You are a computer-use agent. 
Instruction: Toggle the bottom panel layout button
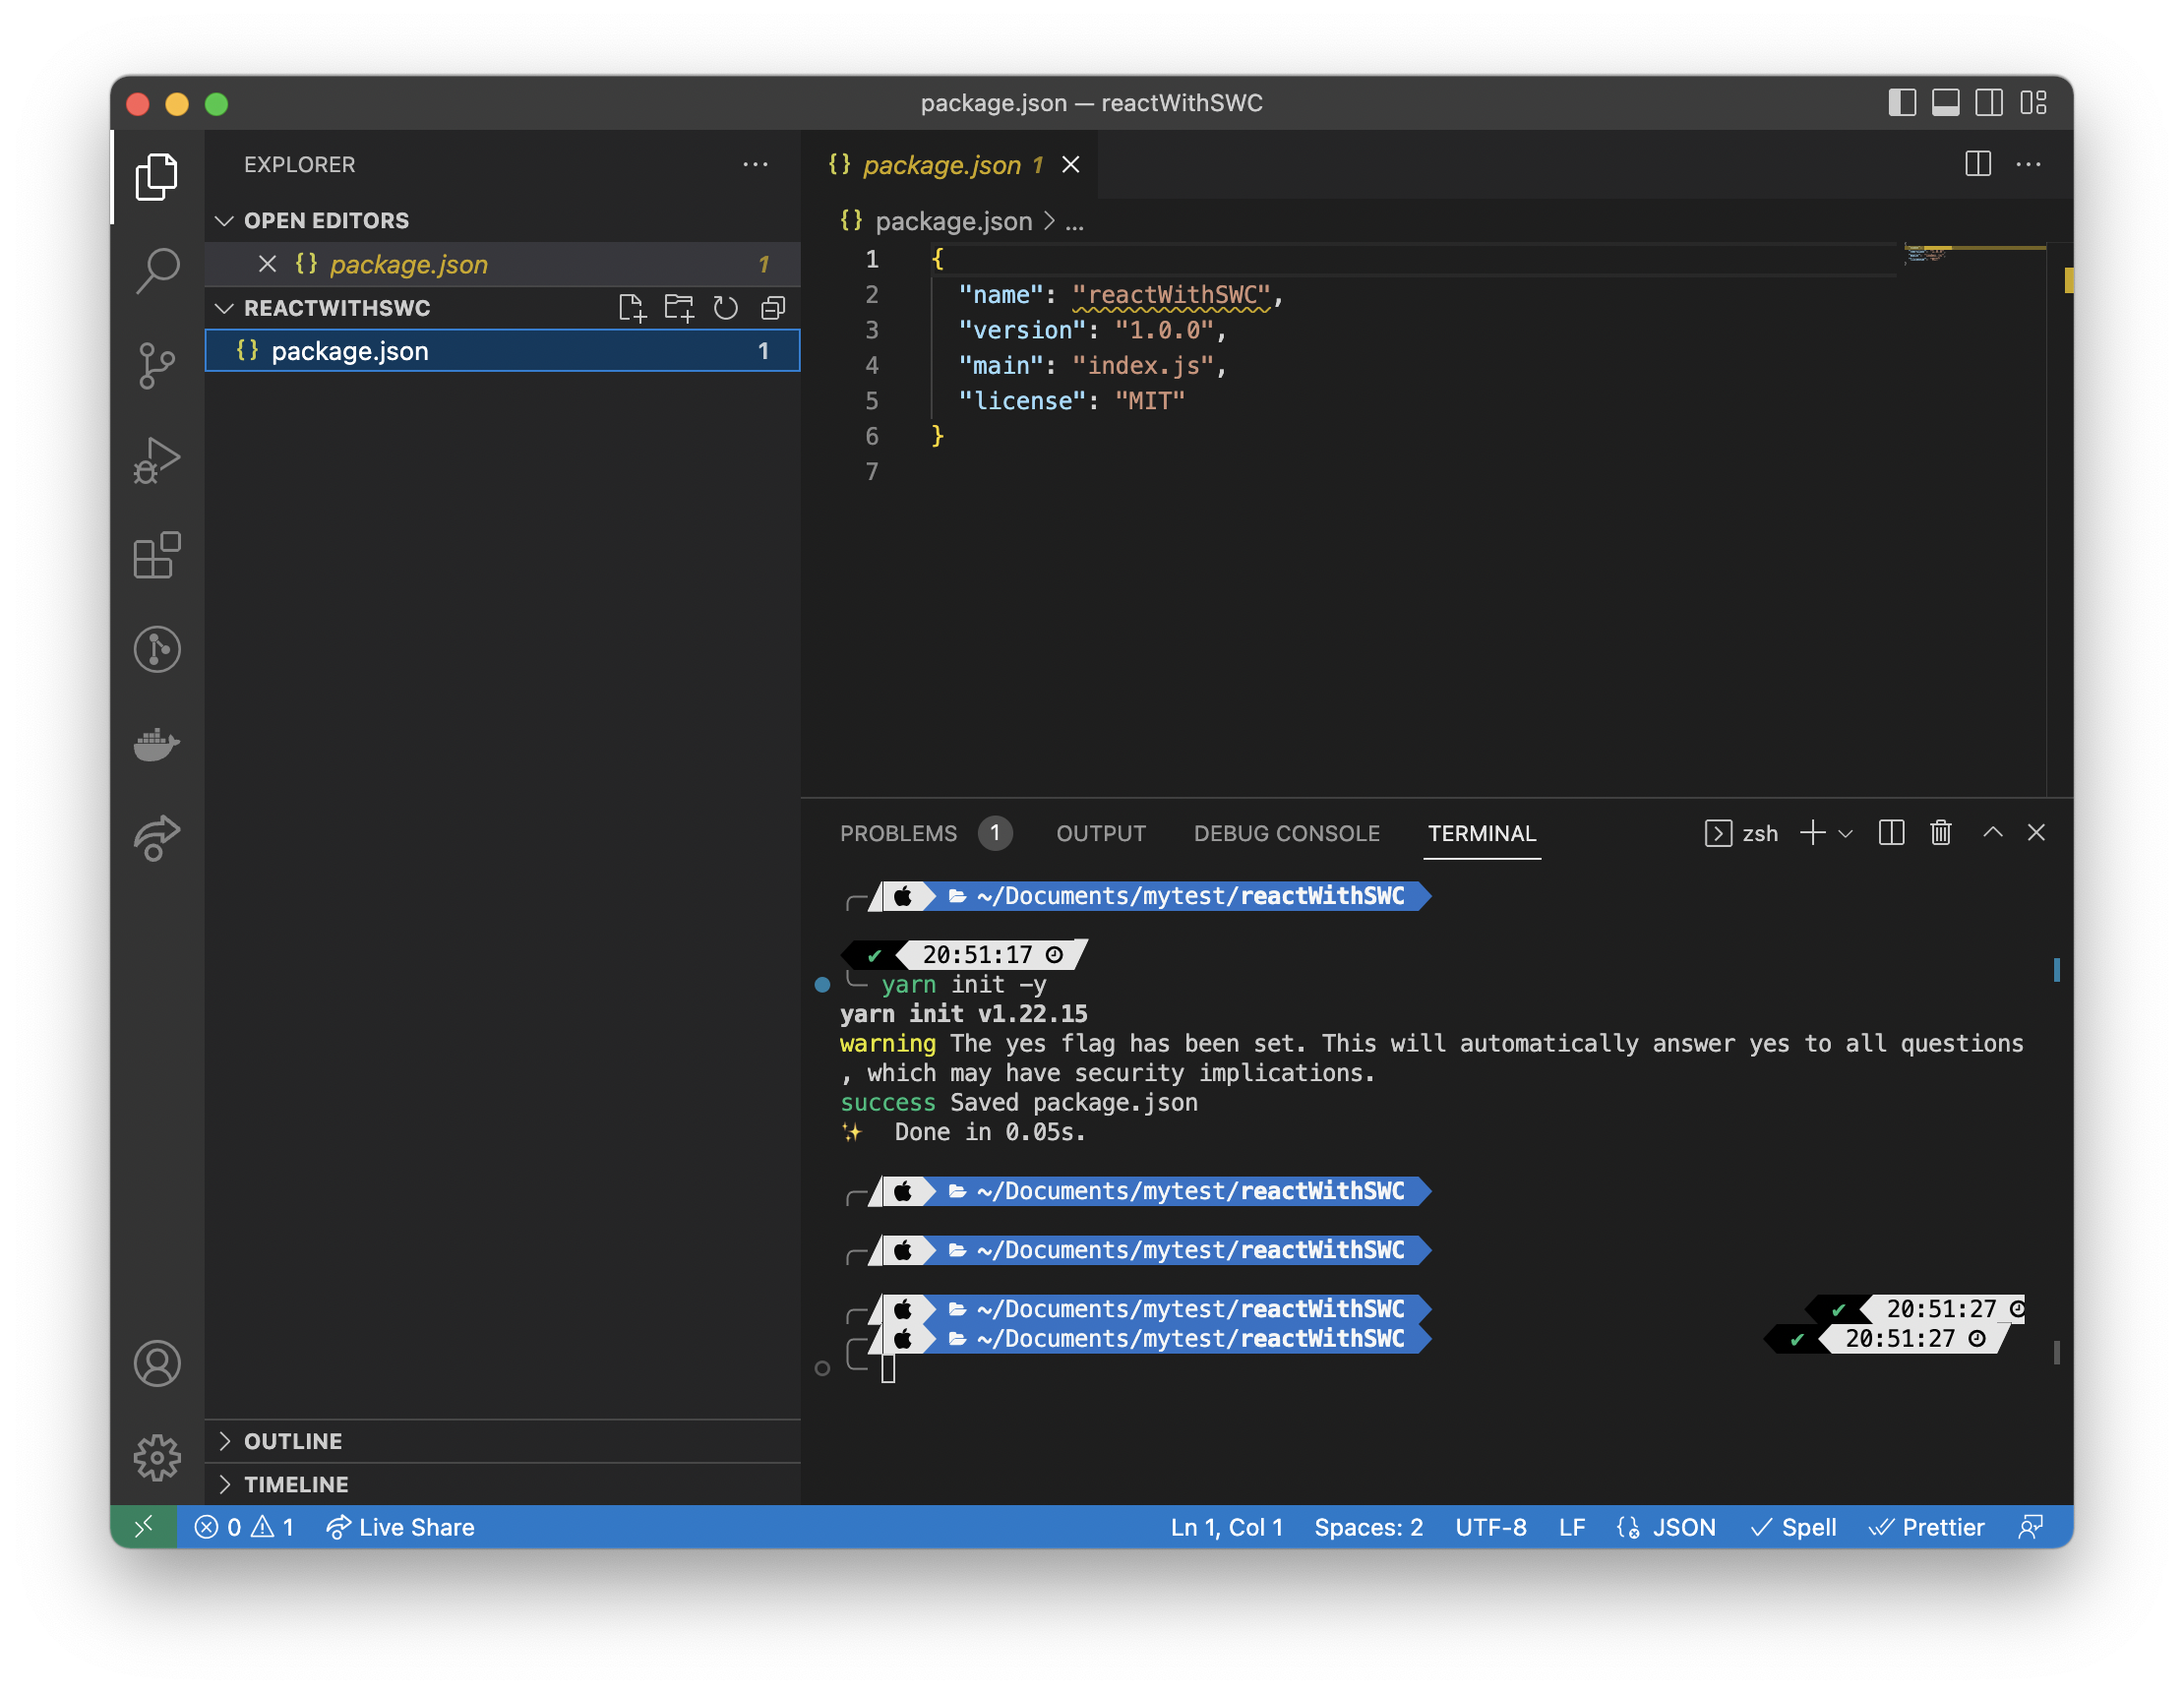pyautogui.click(x=1945, y=103)
